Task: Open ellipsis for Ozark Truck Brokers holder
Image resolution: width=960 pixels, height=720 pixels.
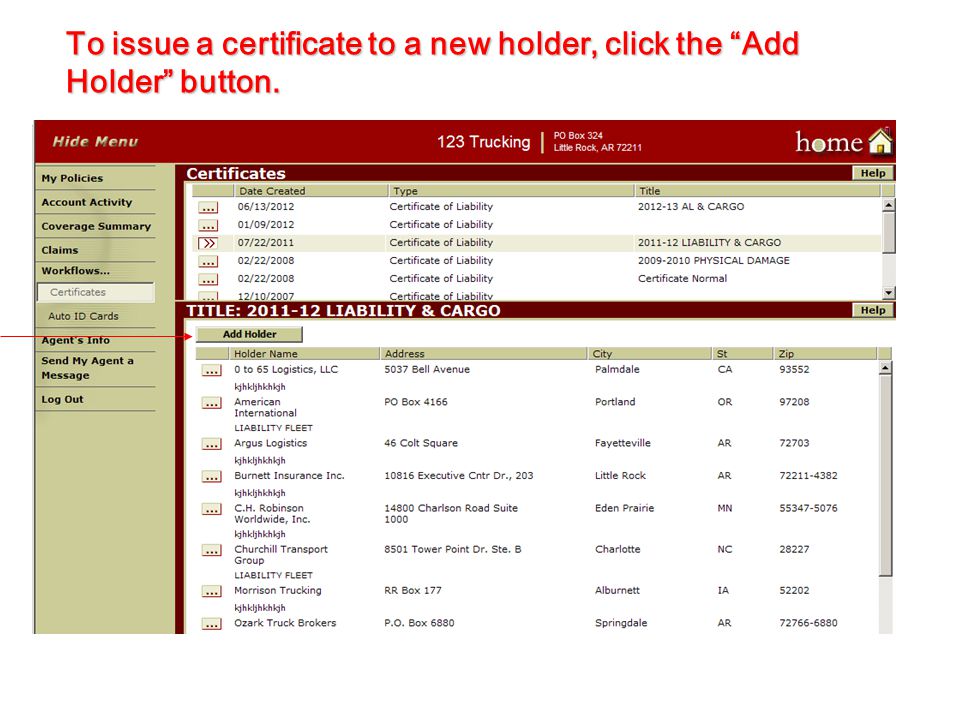Action: [212, 624]
